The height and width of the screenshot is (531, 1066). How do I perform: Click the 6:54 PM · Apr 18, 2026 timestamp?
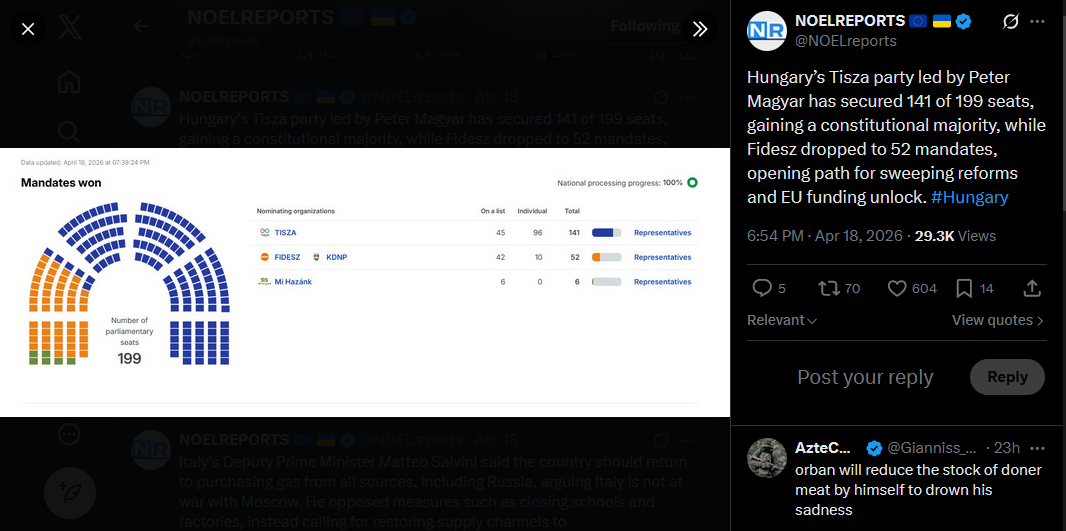(825, 236)
